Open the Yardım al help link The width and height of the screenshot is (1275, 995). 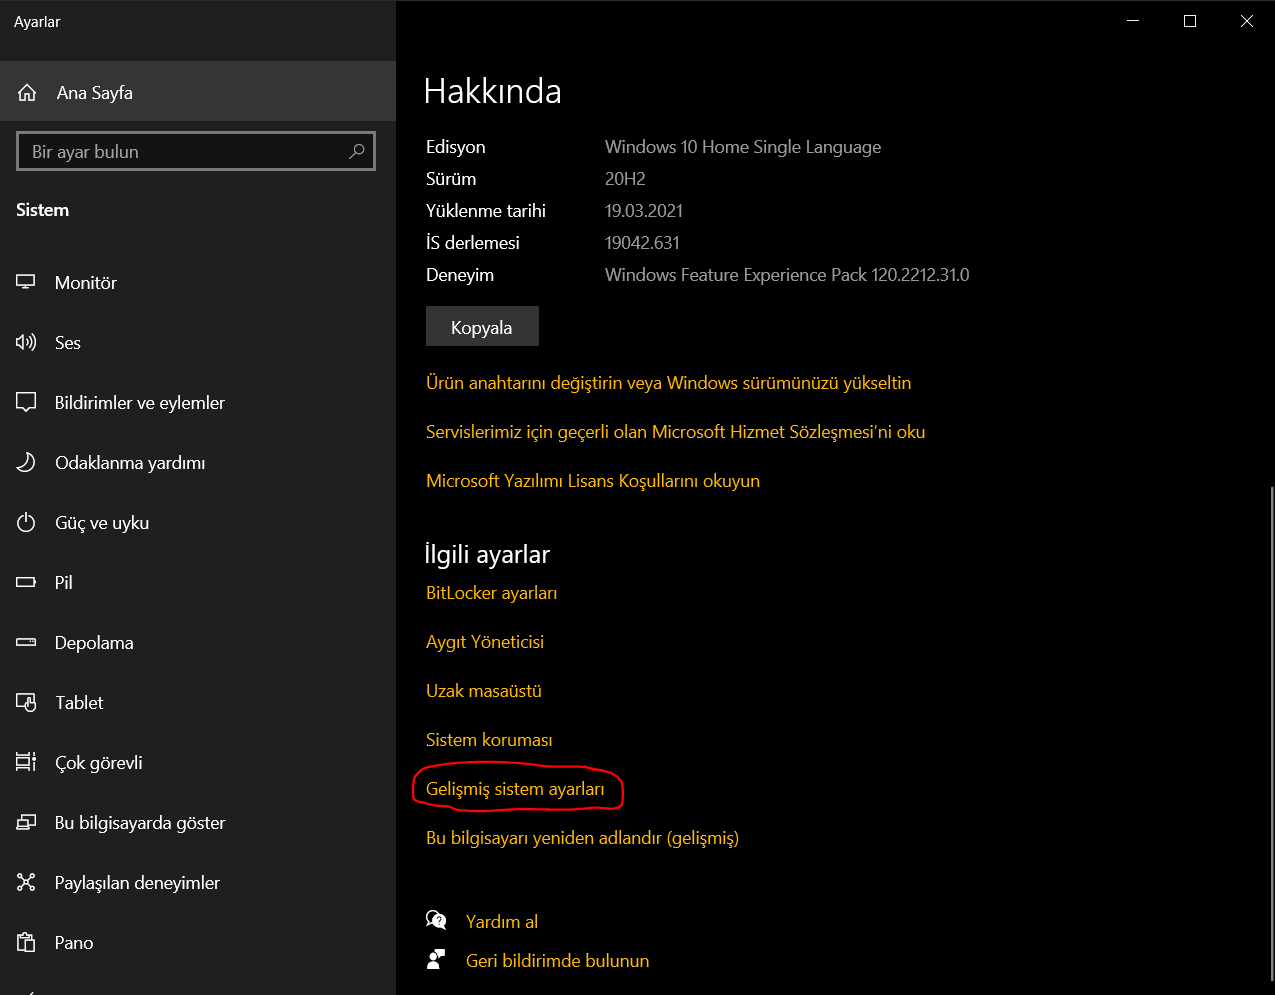[x=501, y=922]
